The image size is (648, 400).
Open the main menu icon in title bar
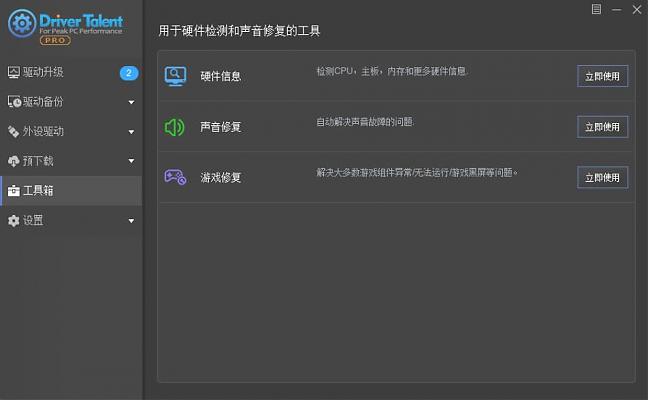(x=596, y=9)
